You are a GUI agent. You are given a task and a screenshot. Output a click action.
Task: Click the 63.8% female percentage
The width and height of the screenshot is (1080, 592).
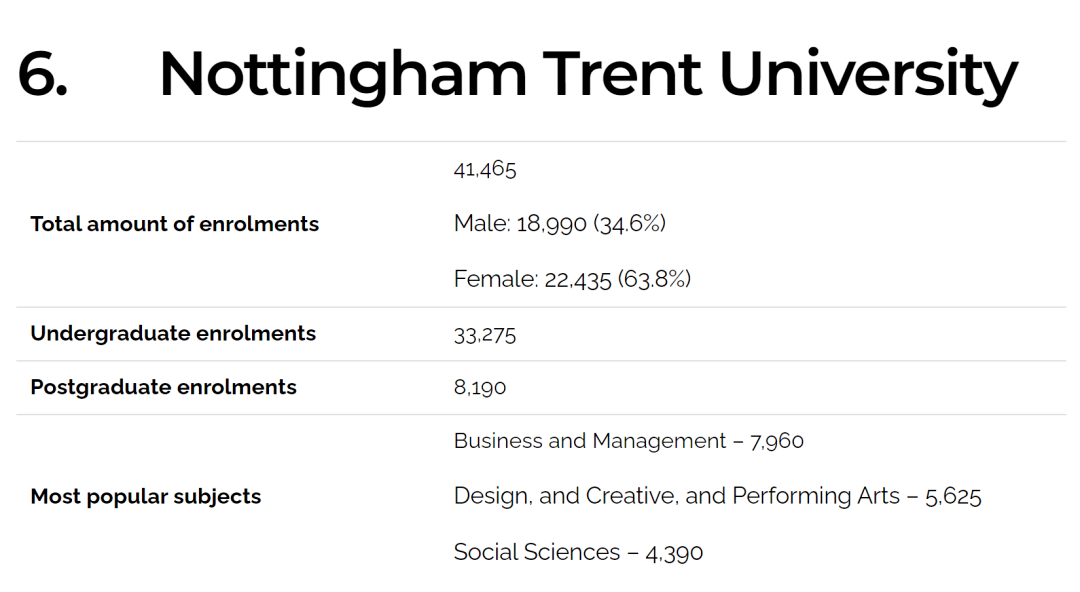[x=654, y=279]
